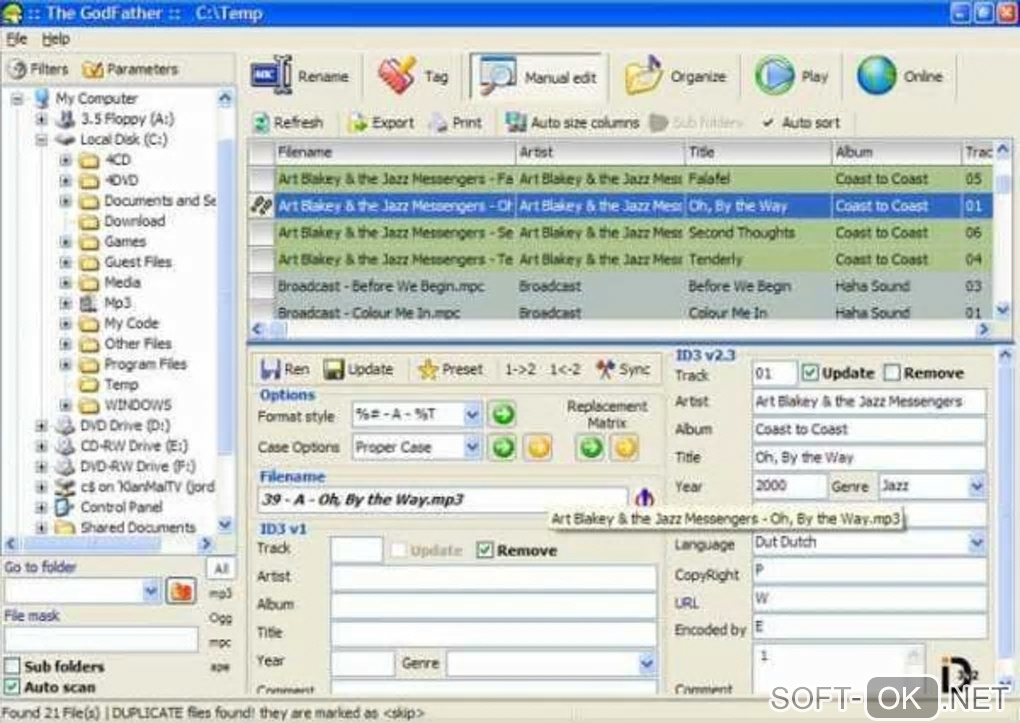The height and width of the screenshot is (723, 1020).
Task: Apply format style green arrow
Action: [x=502, y=414]
